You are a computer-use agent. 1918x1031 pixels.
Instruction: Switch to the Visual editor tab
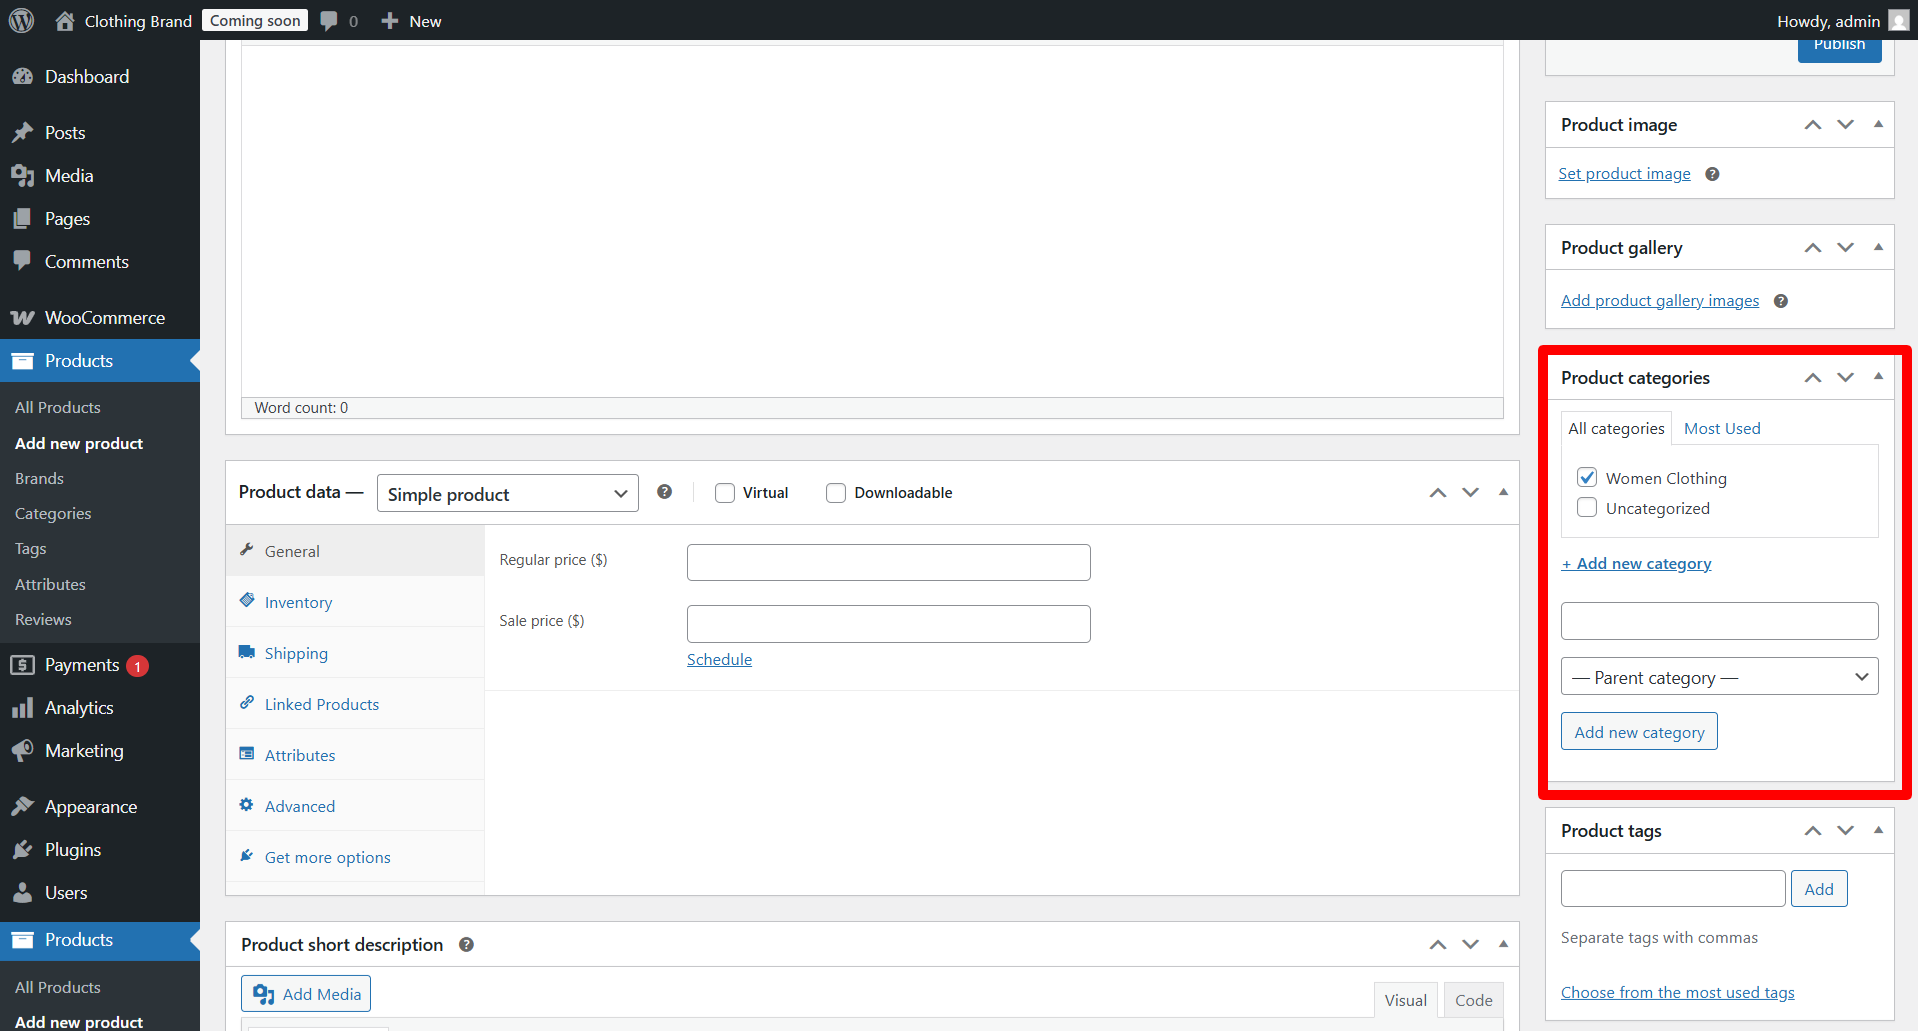pos(1405,1000)
